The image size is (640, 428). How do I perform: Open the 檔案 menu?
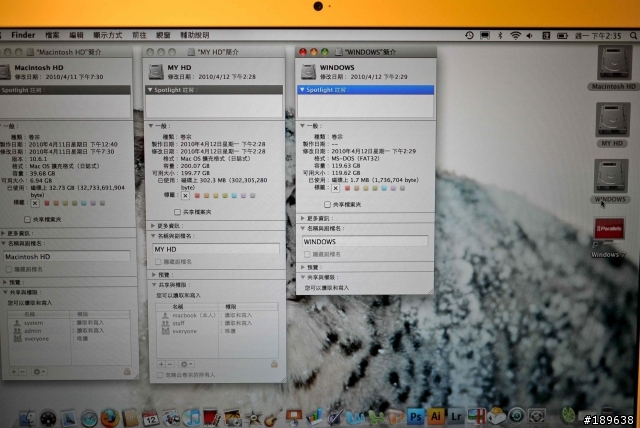[52, 35]
